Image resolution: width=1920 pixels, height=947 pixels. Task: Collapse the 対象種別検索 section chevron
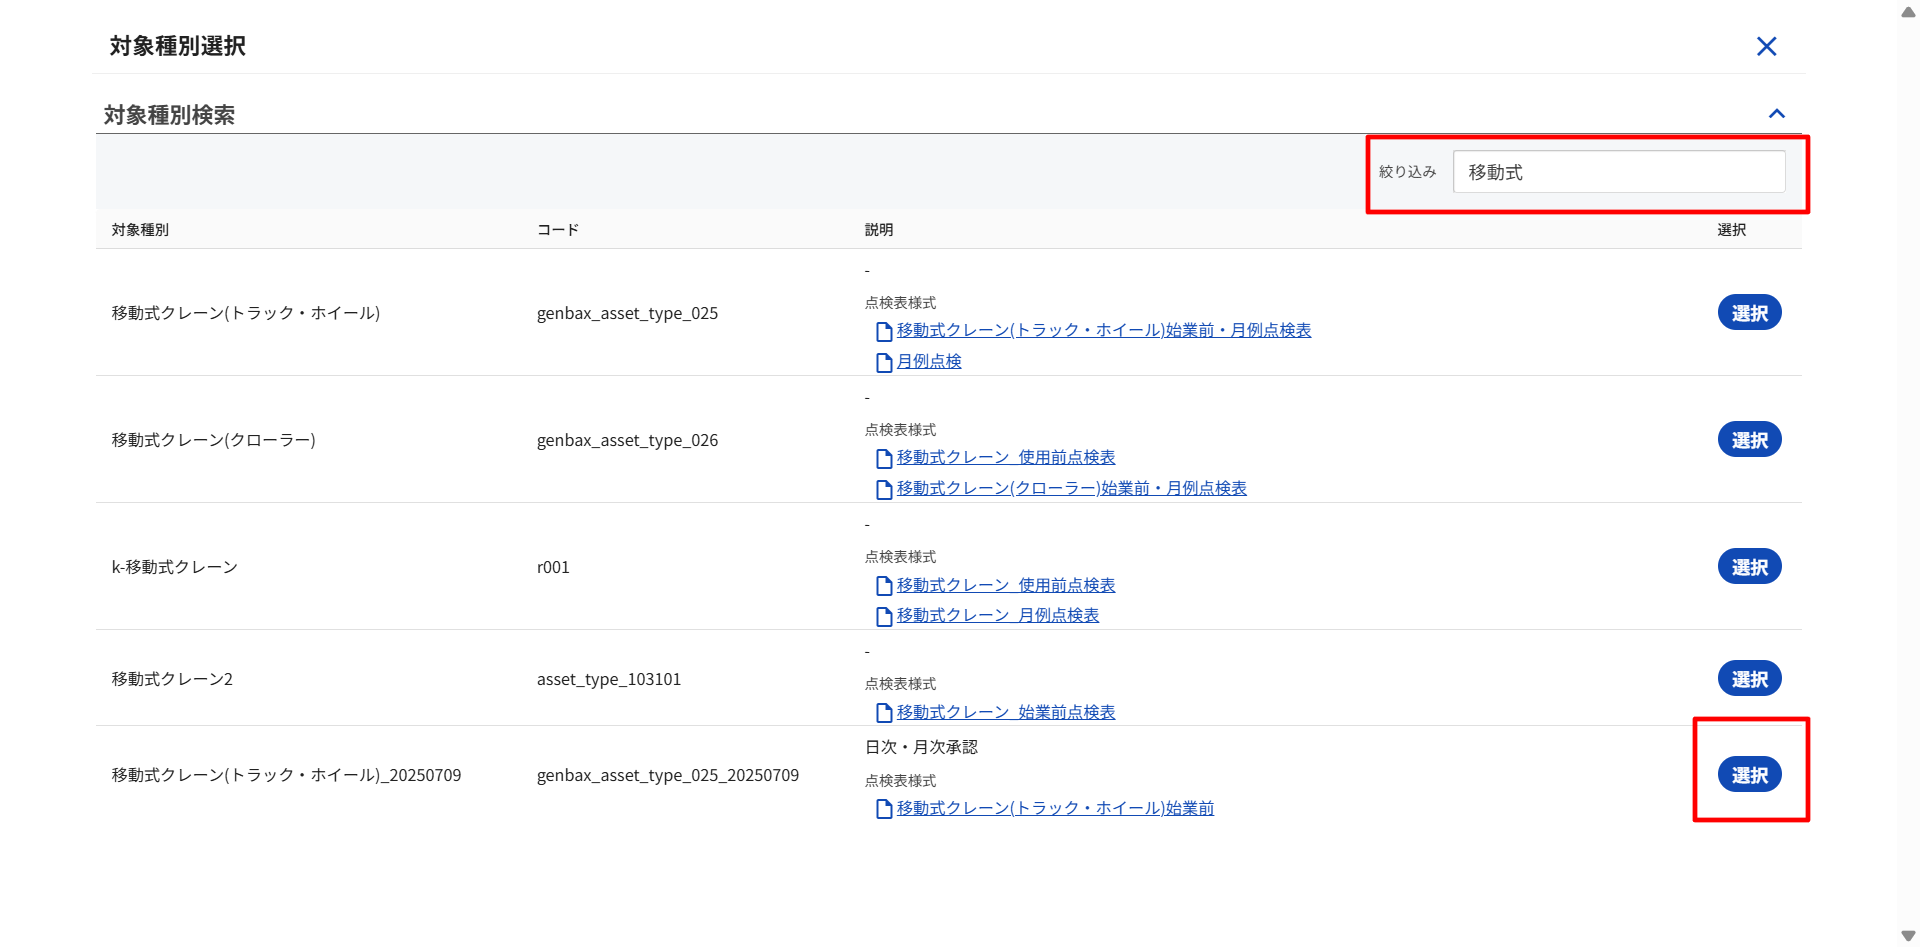pyautogui.click(x=1776, y=114)
